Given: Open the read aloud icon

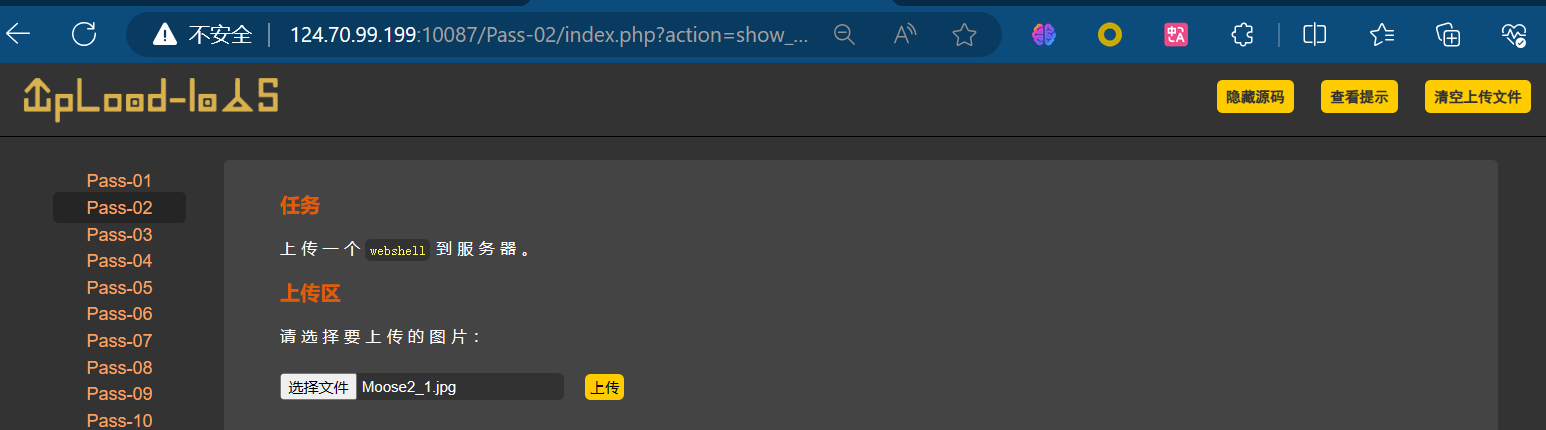Looking at the screenshot, I should coord(904,35).
